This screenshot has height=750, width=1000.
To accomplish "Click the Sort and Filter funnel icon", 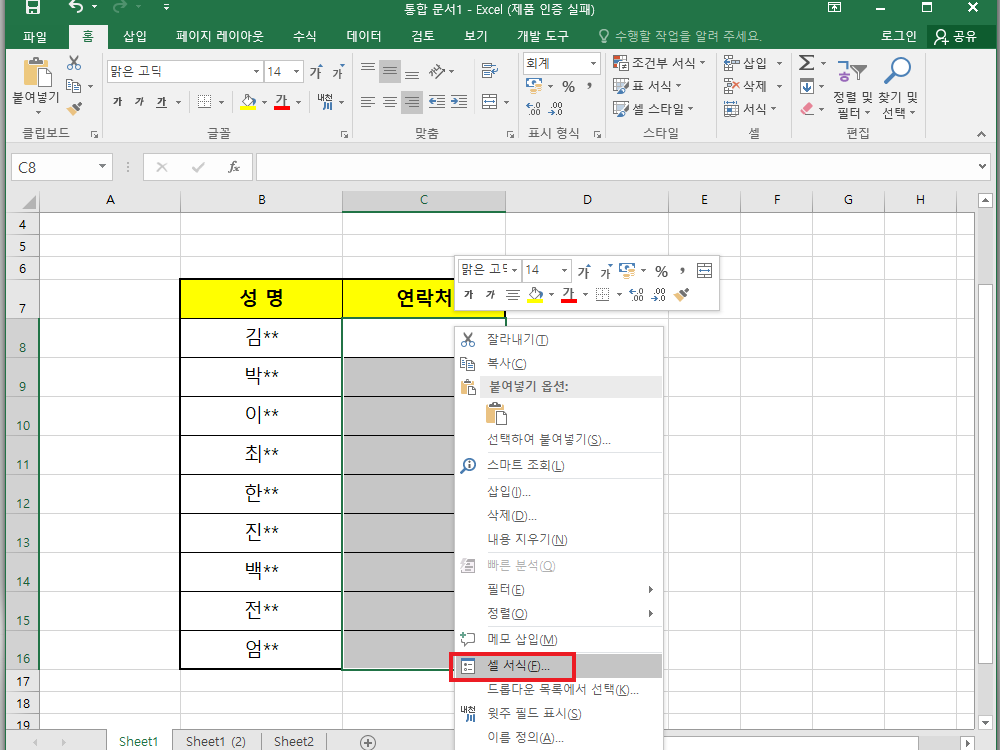I will [851, 71].
